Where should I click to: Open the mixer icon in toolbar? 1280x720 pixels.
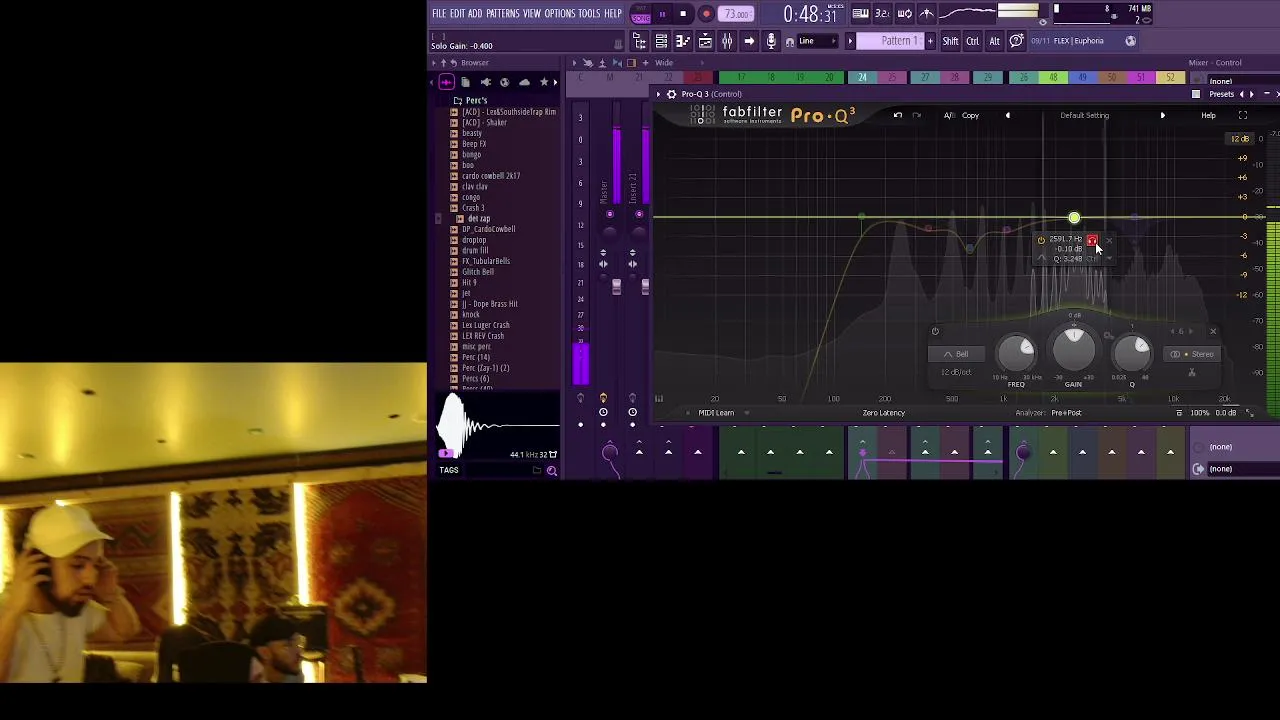tap(727, 41)
